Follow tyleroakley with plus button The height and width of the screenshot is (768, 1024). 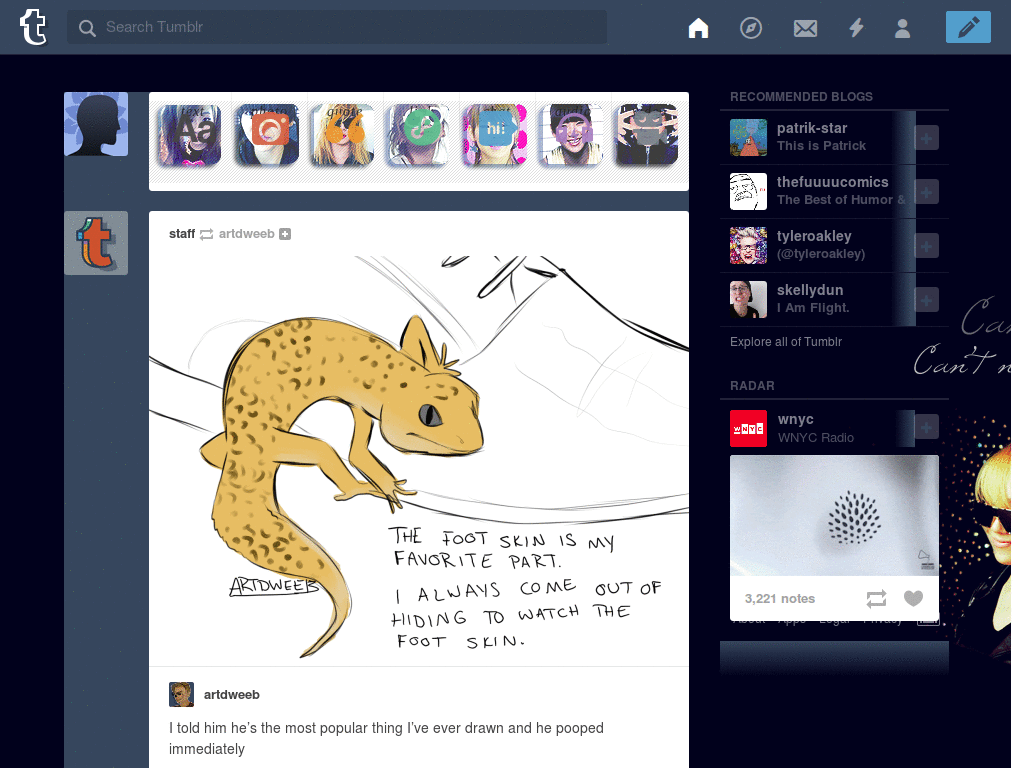[x=927, y=246]
